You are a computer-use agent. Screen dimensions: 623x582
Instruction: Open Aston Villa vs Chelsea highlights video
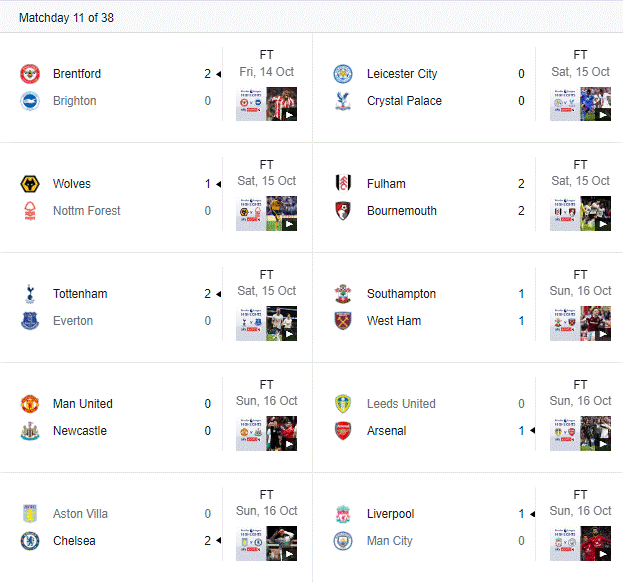pos(266,544)
